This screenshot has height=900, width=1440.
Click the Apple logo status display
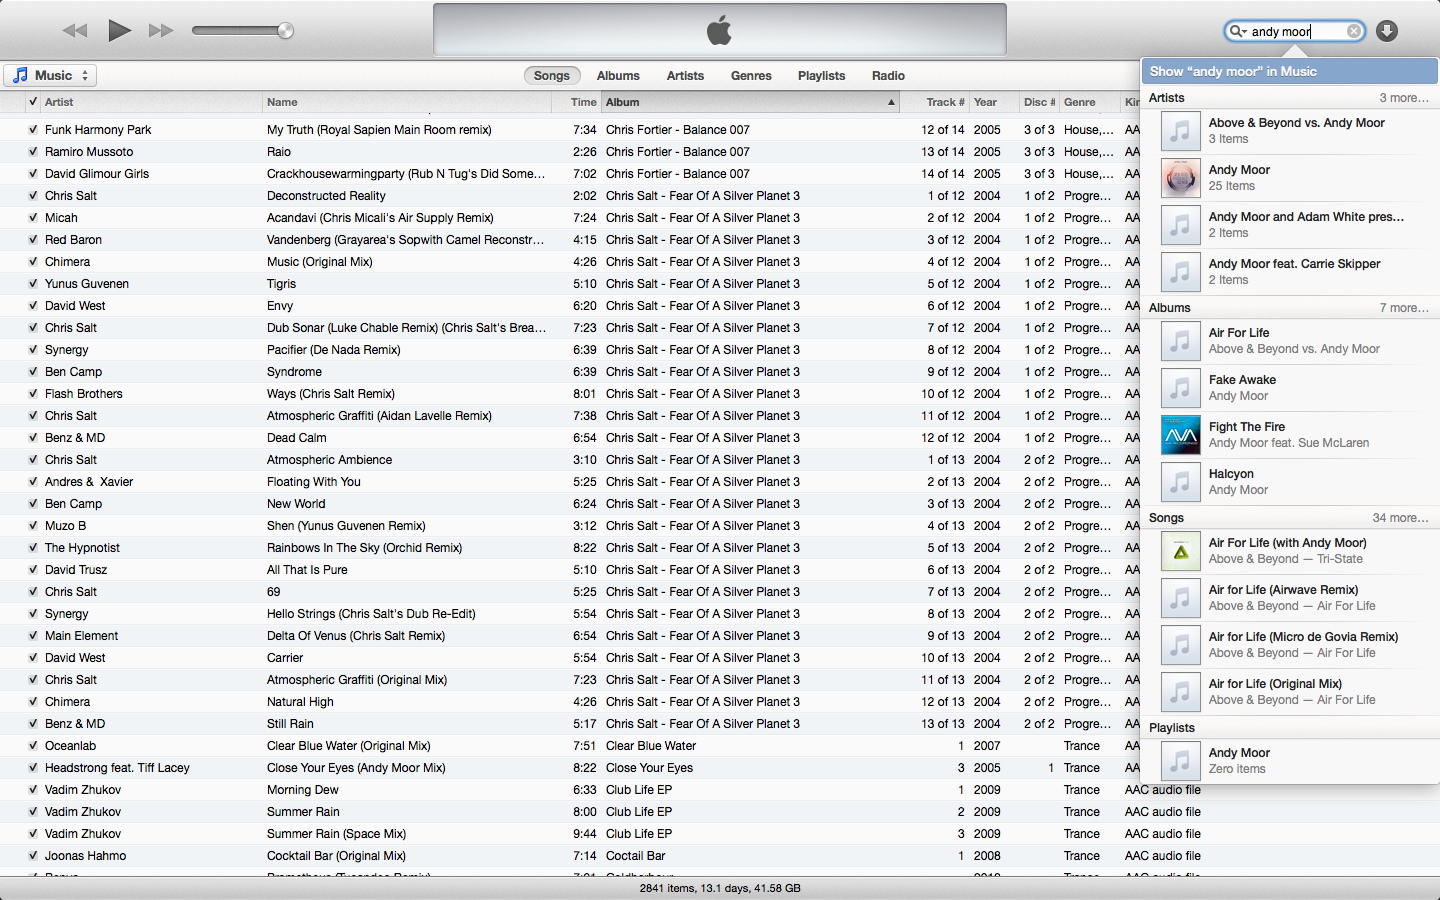click(x=720, y=30)
